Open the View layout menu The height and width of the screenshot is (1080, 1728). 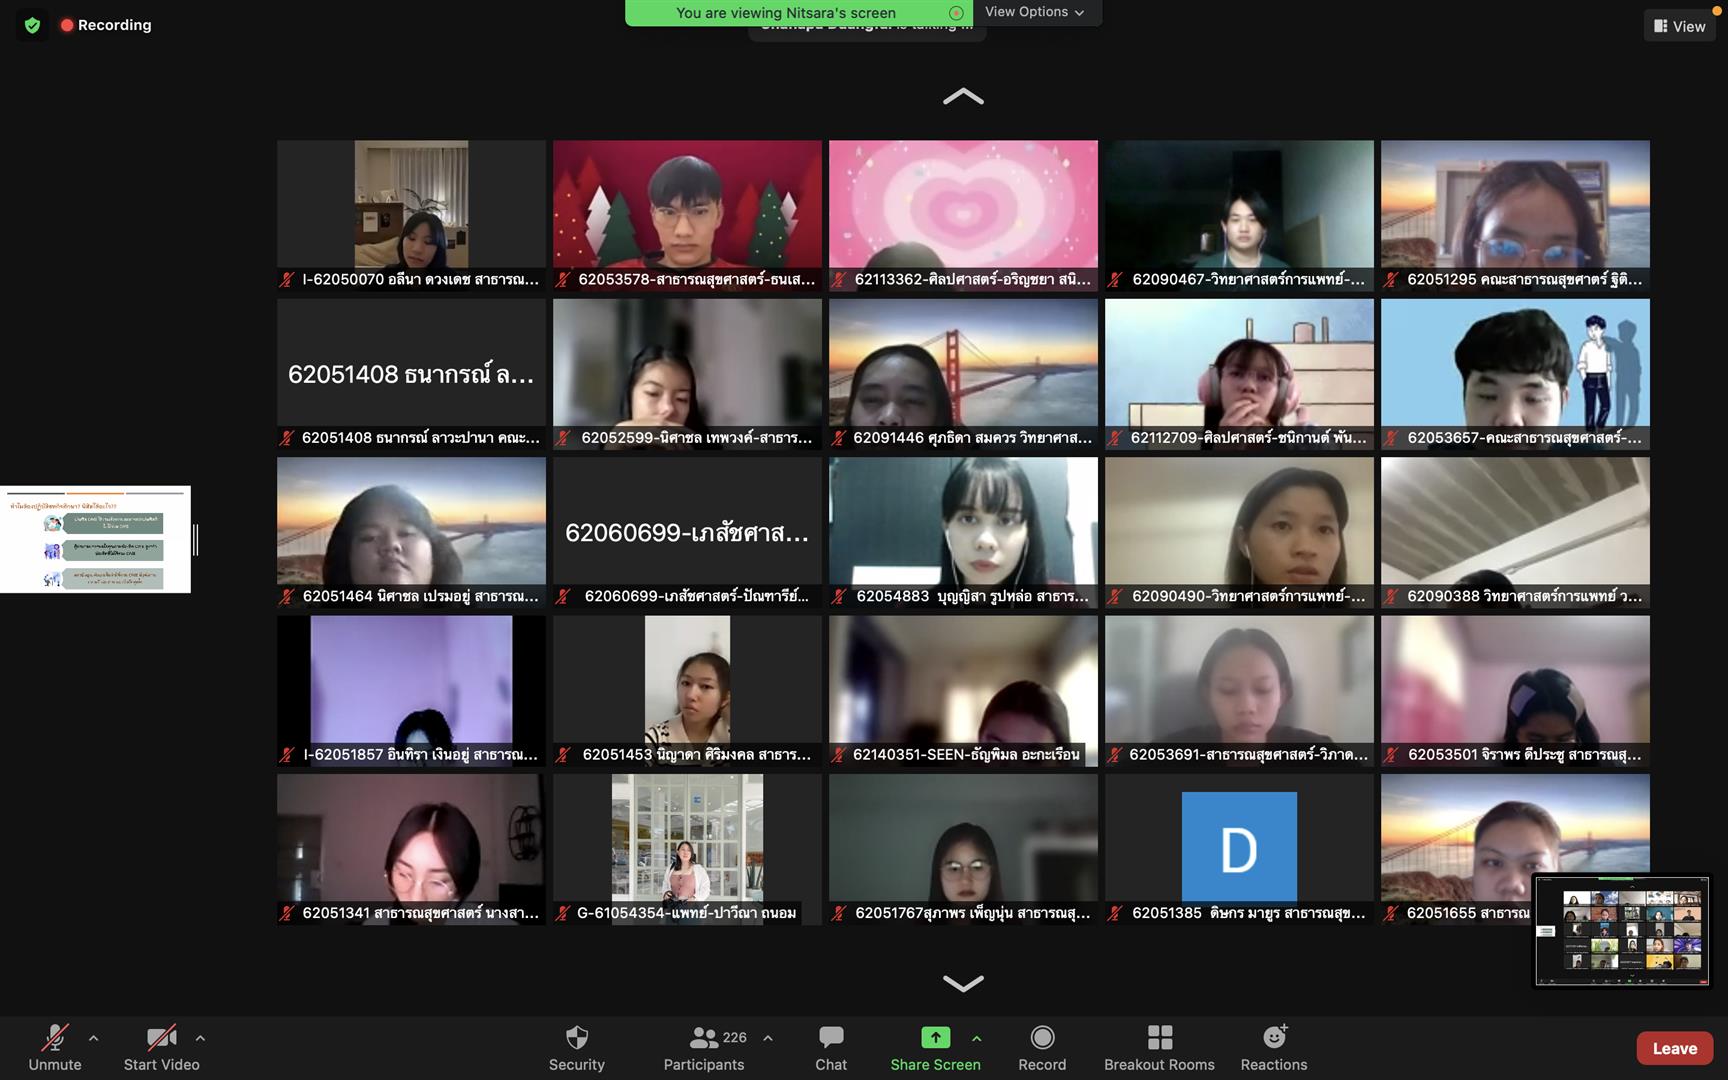[1680, 26]
